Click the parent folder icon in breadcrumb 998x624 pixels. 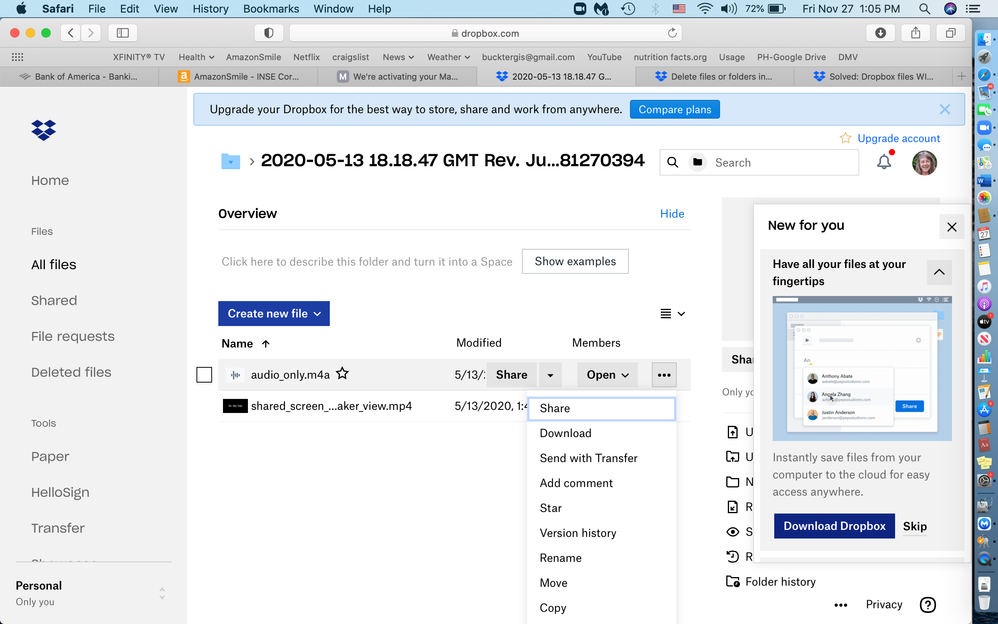230,161
